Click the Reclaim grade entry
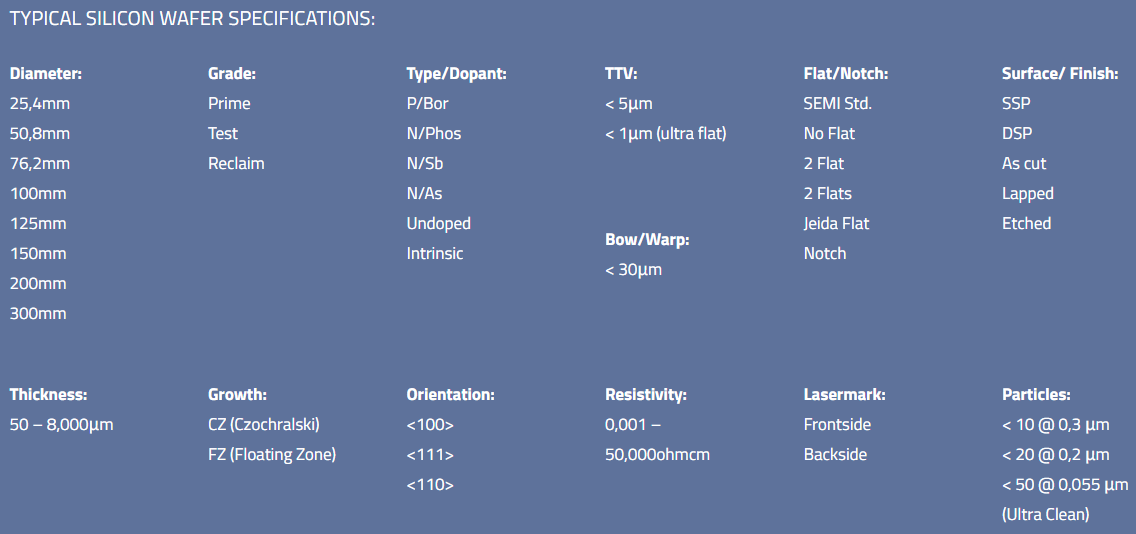 (x=236, y=164)
